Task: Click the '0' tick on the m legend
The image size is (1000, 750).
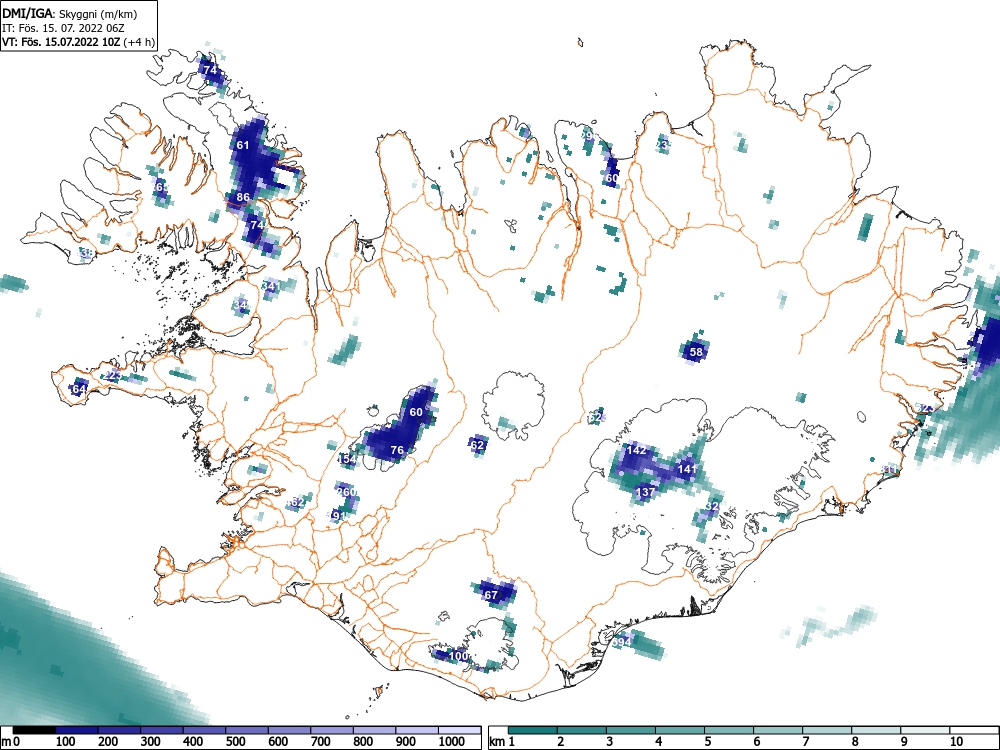Action: click(x=16, y=742)
